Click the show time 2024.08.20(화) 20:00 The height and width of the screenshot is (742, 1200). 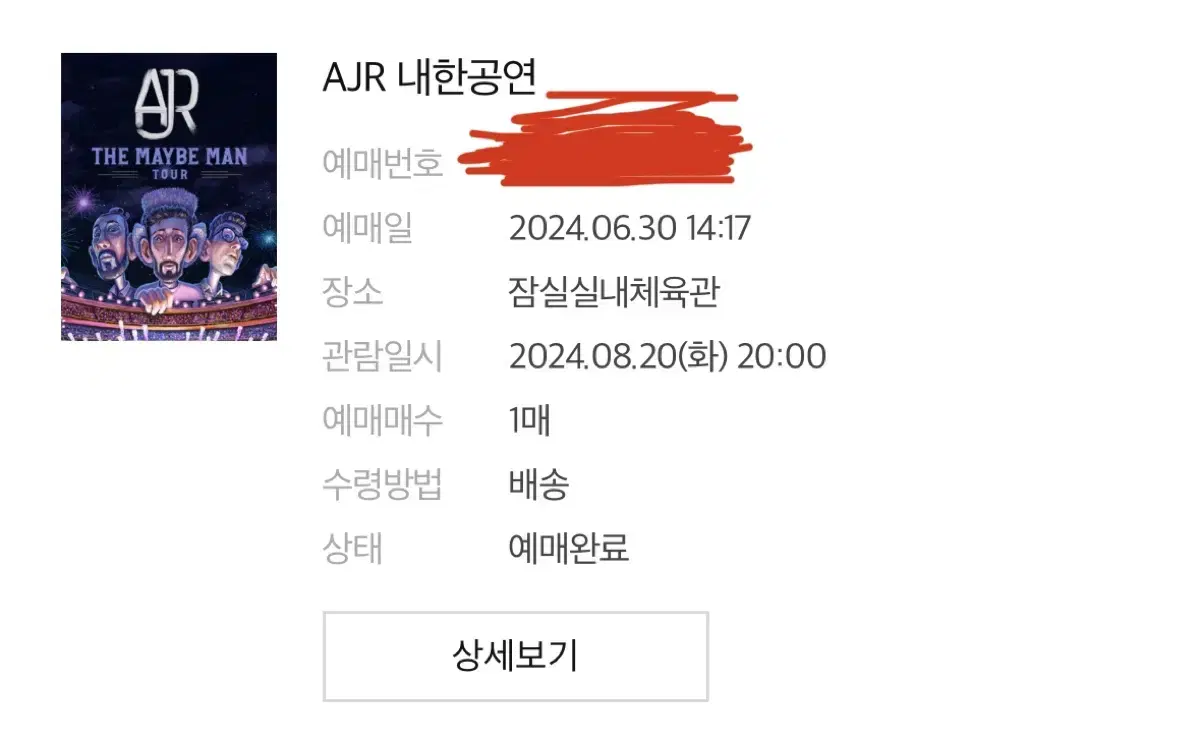[x=667, y=356]
